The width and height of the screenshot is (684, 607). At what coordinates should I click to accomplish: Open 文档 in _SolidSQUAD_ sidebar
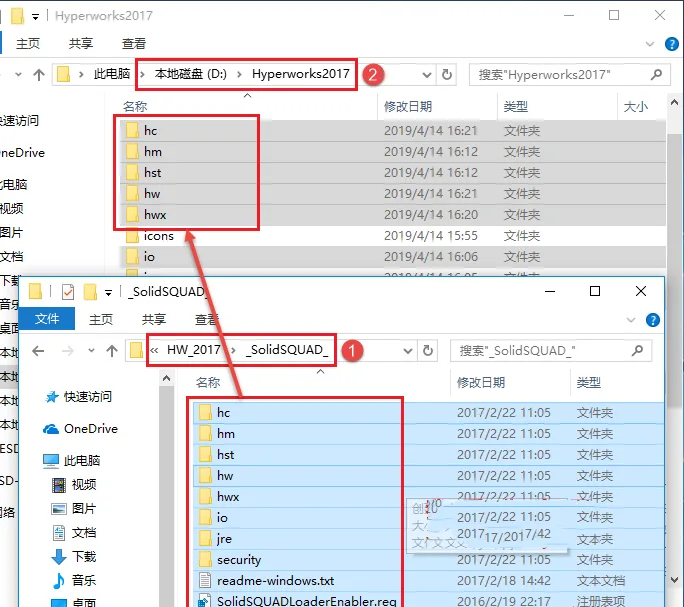74,532
